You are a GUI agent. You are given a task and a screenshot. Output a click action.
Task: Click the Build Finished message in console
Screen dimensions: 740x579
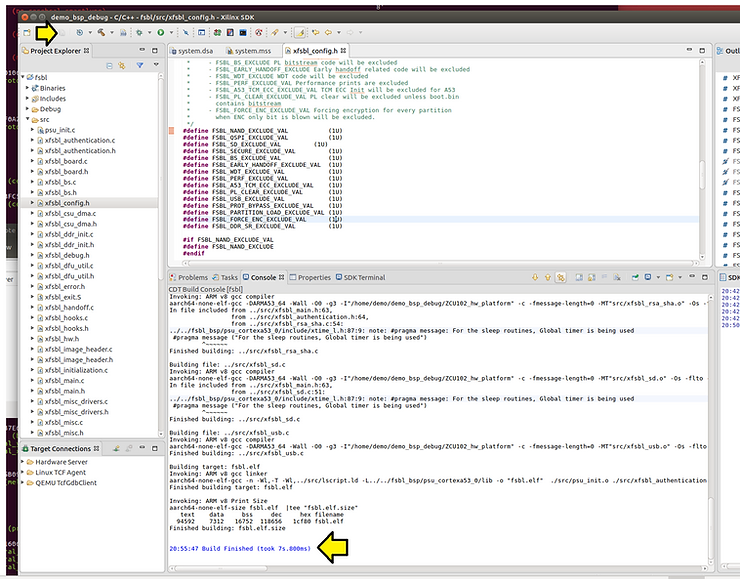click(240, 548)
